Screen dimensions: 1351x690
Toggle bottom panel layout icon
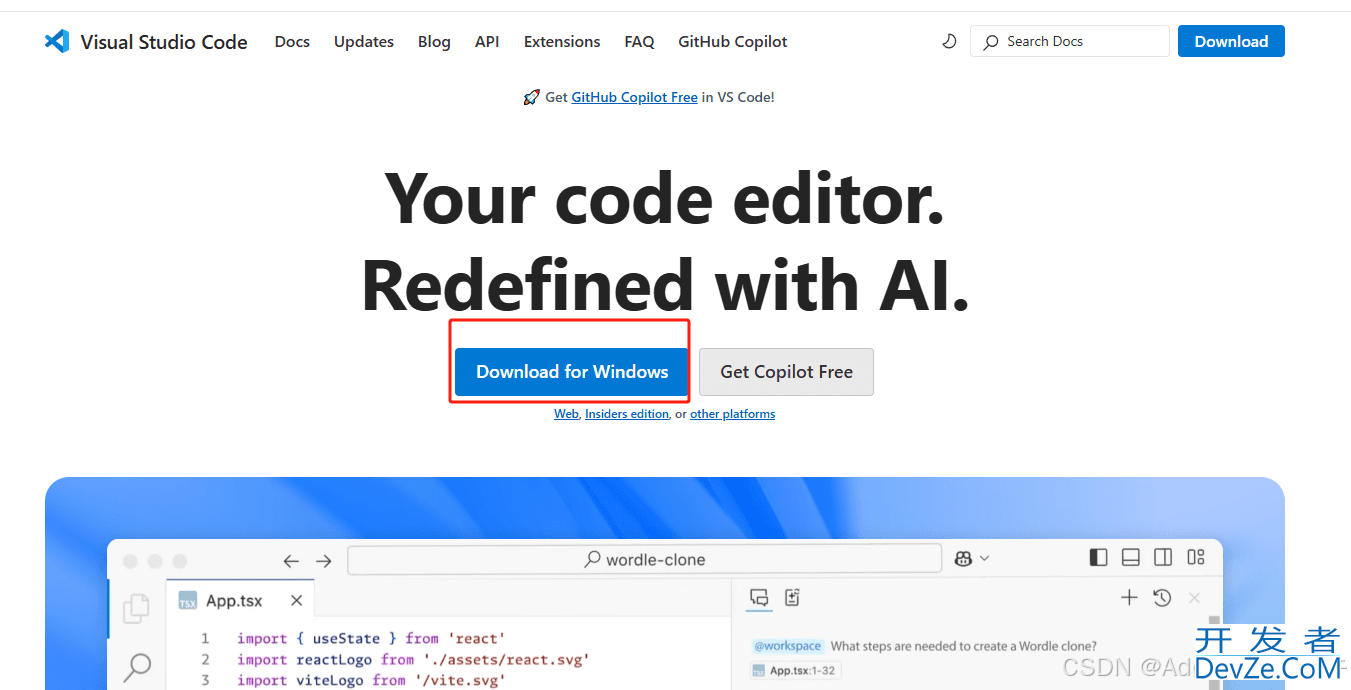click(x=1131, y=557)
